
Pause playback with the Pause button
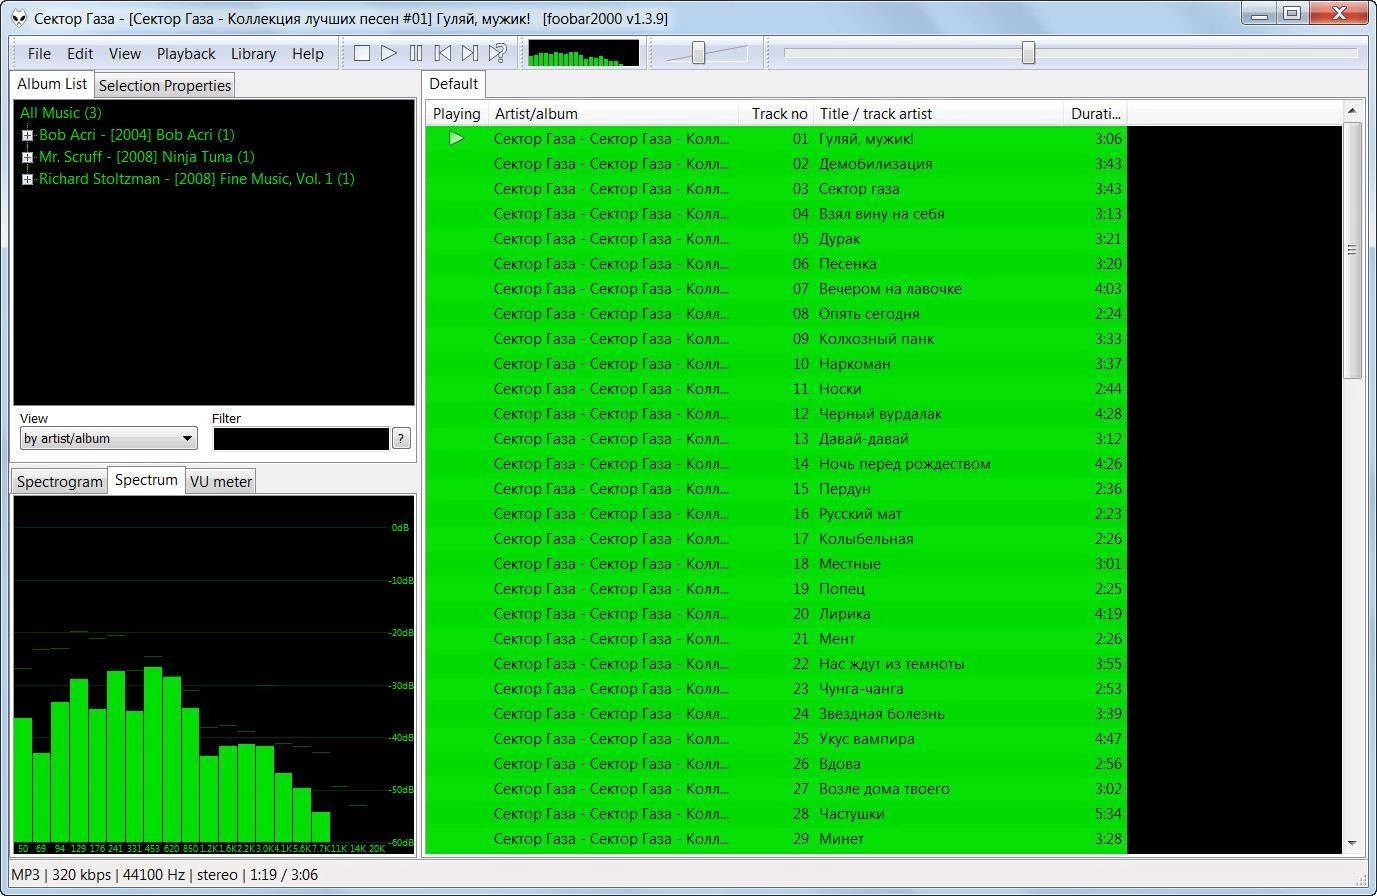coord(416,53)
